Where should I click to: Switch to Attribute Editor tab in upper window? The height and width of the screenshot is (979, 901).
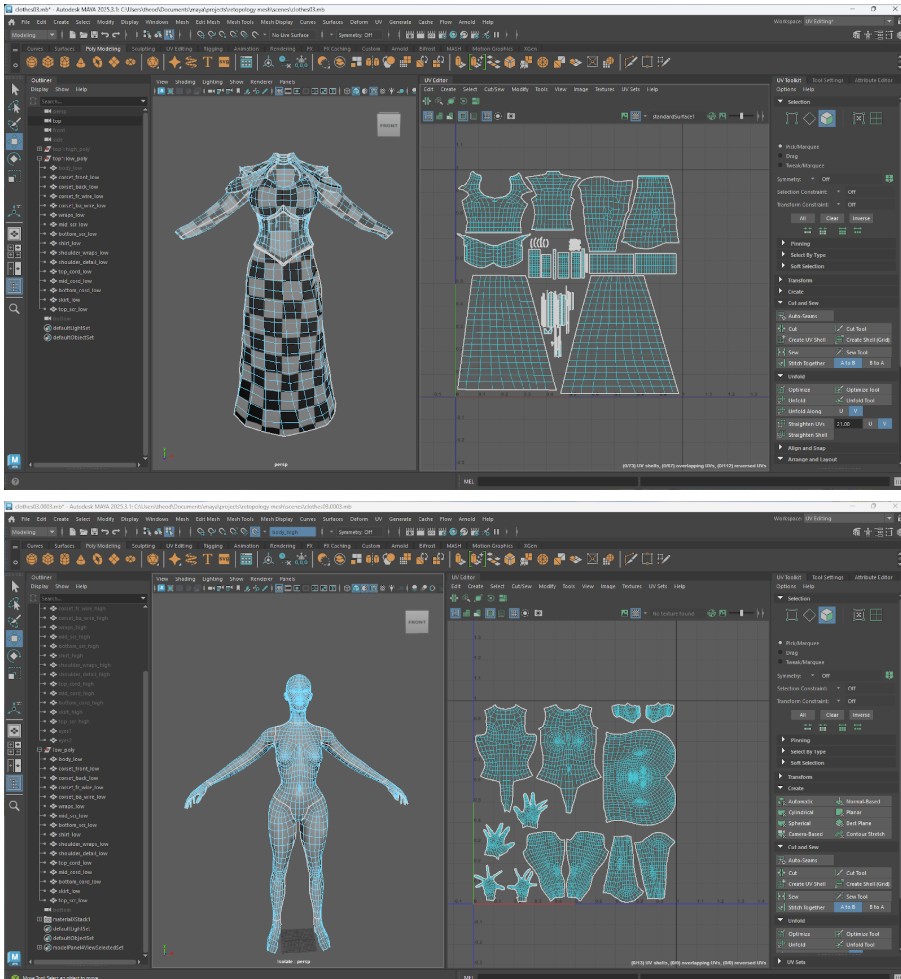tap(873, 80)
